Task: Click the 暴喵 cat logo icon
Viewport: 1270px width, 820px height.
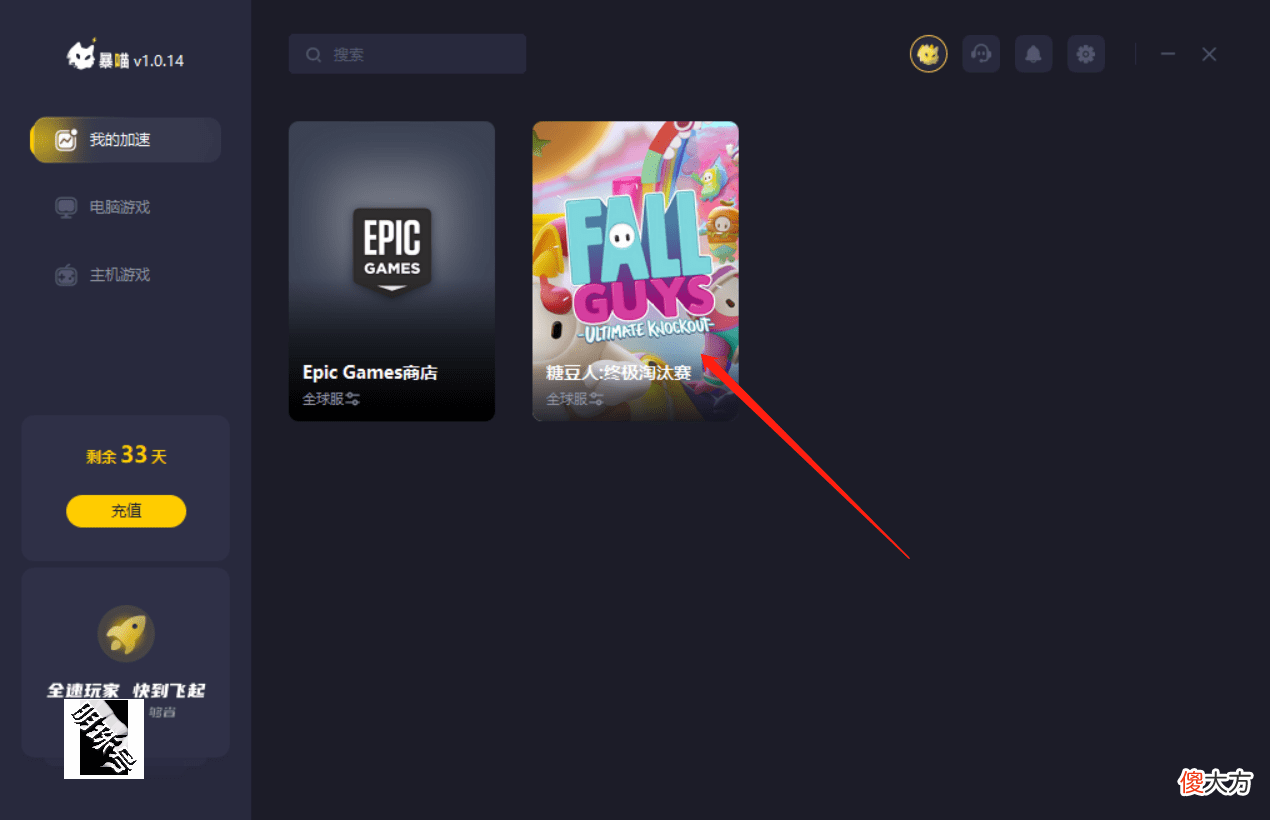Action: click(x=80, y=57)
